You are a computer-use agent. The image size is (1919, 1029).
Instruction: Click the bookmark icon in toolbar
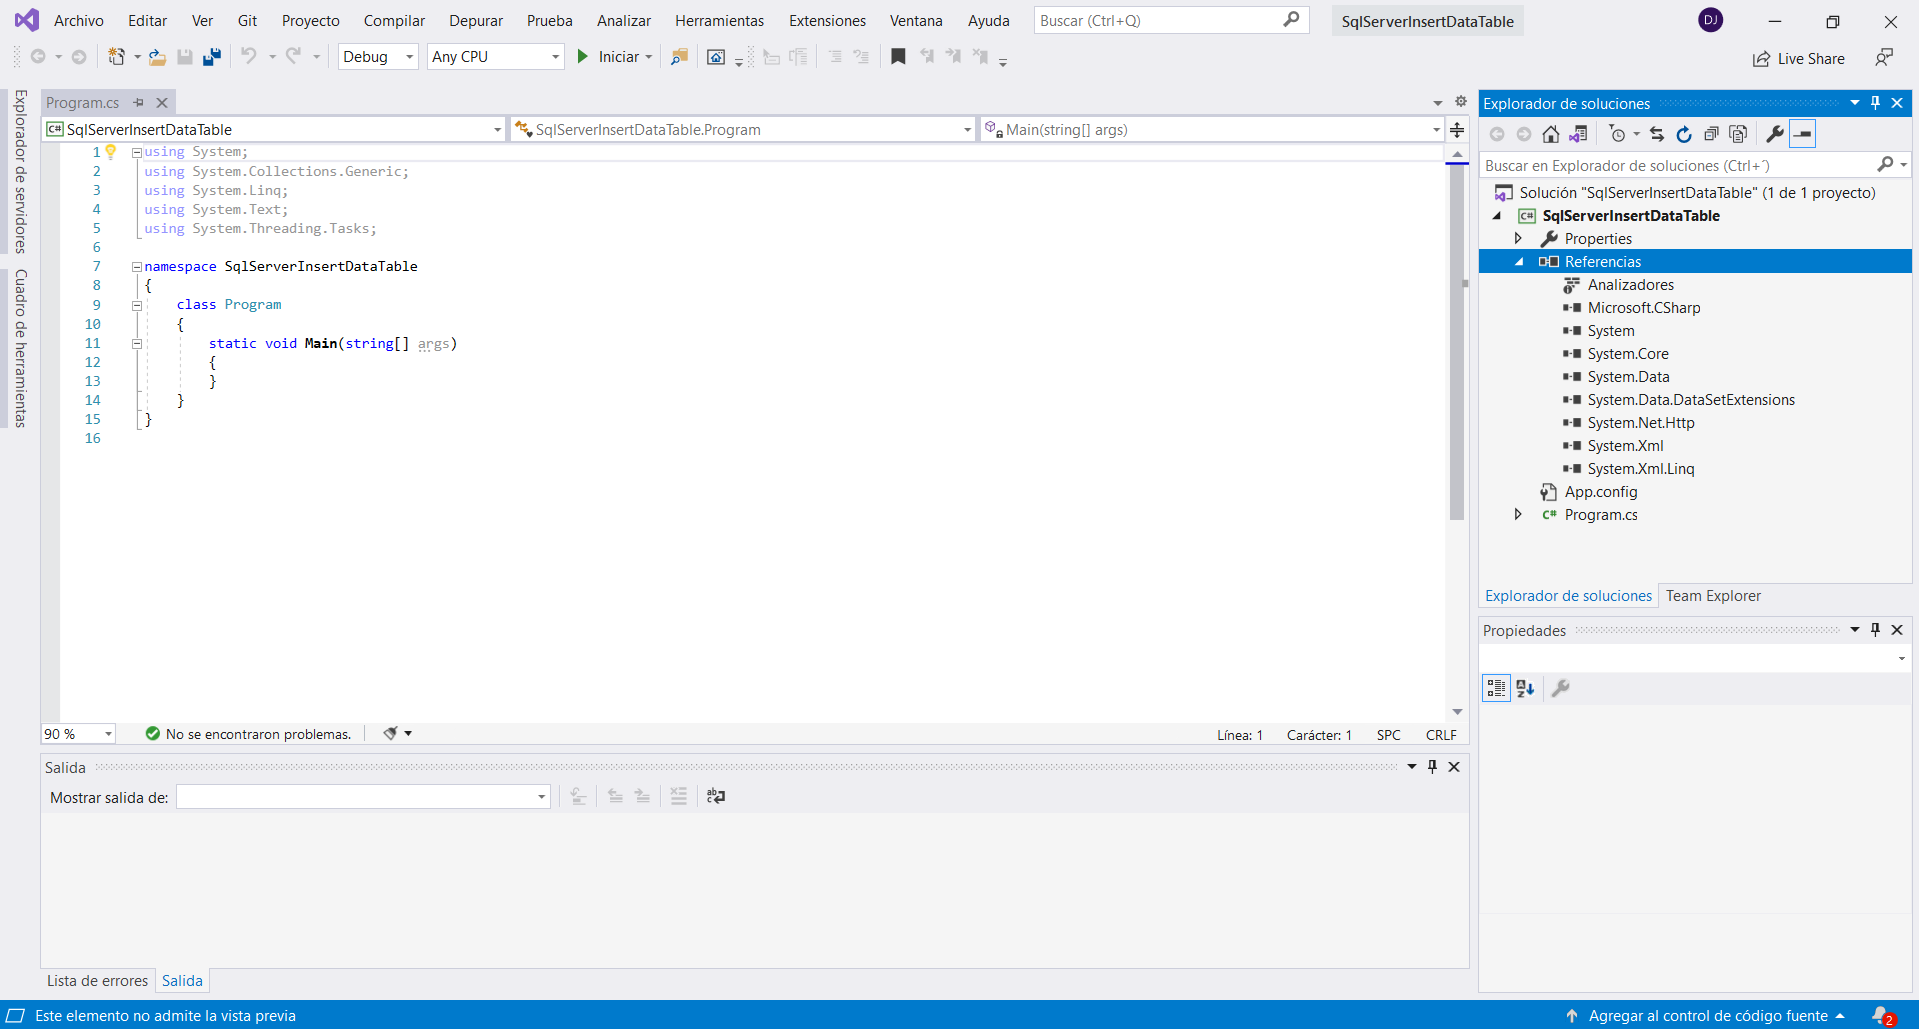pos(898,57)
